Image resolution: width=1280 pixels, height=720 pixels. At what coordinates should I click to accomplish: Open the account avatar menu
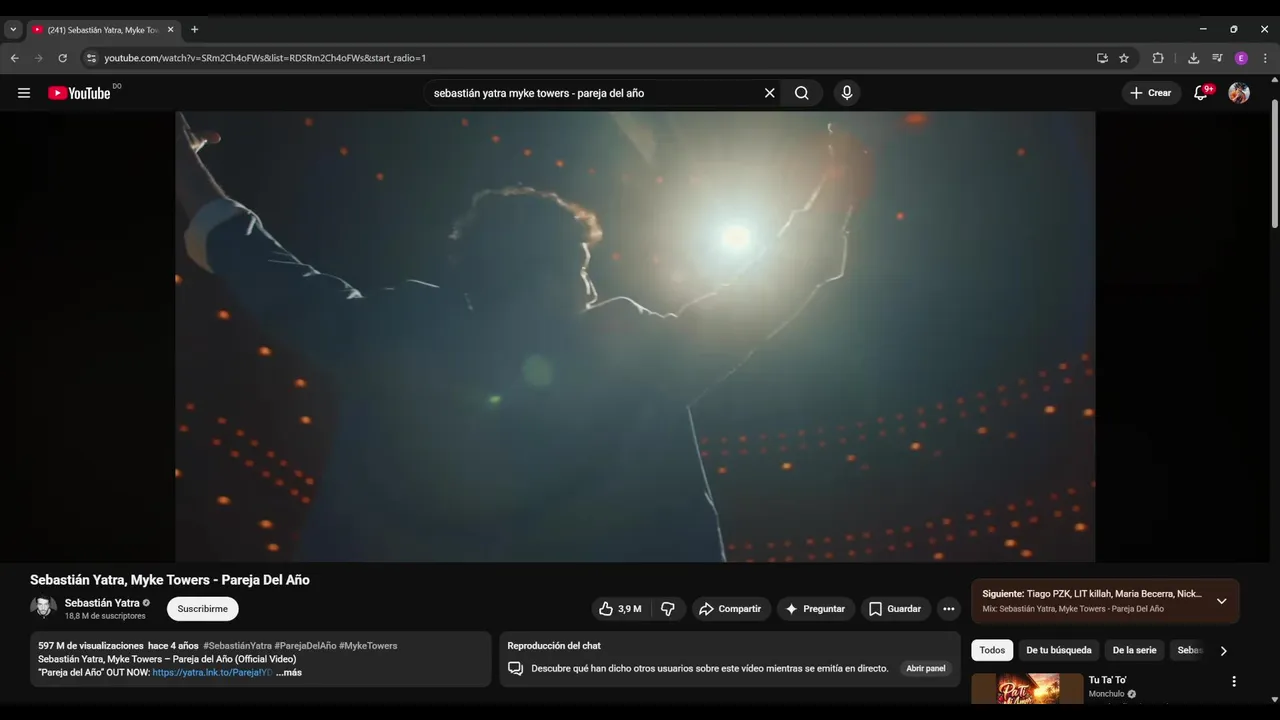[x=1239, y=93]
